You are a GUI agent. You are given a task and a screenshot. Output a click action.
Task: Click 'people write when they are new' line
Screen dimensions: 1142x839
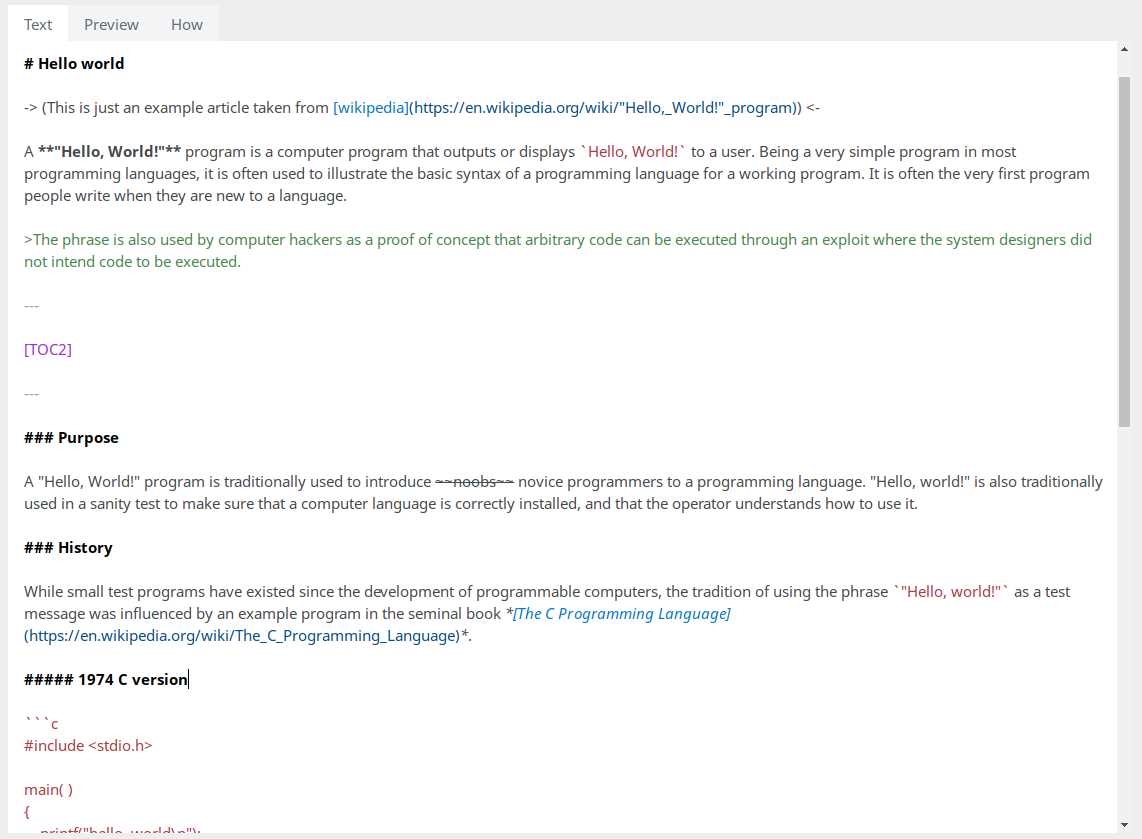pos(185,196)
